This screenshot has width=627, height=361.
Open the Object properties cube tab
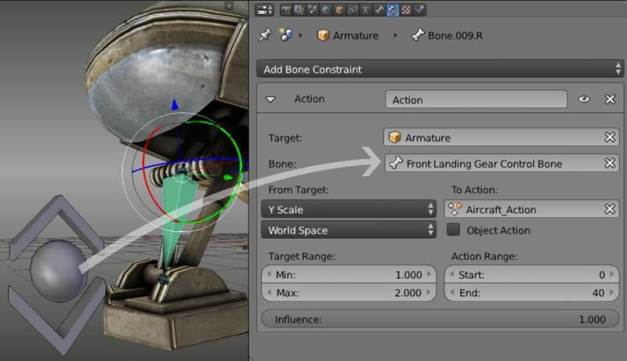click(339, 10)
